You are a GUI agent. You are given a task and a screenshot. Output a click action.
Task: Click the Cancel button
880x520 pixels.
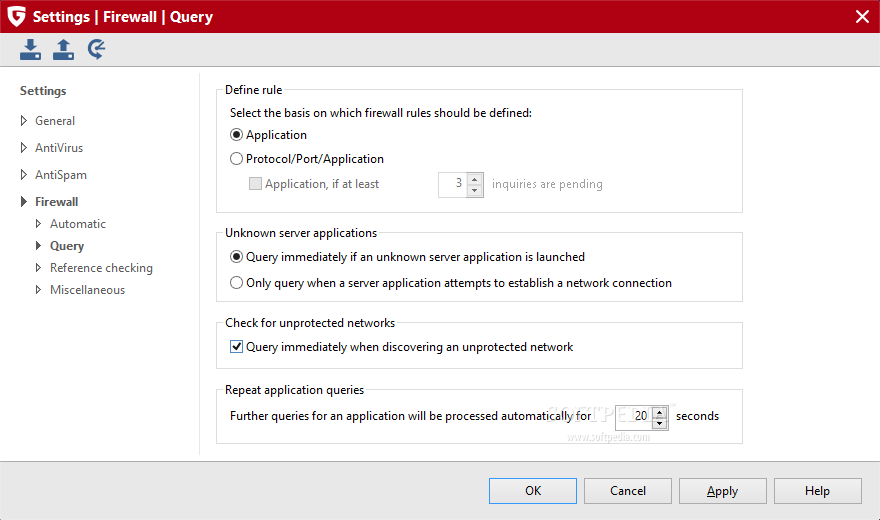[627, 491]
